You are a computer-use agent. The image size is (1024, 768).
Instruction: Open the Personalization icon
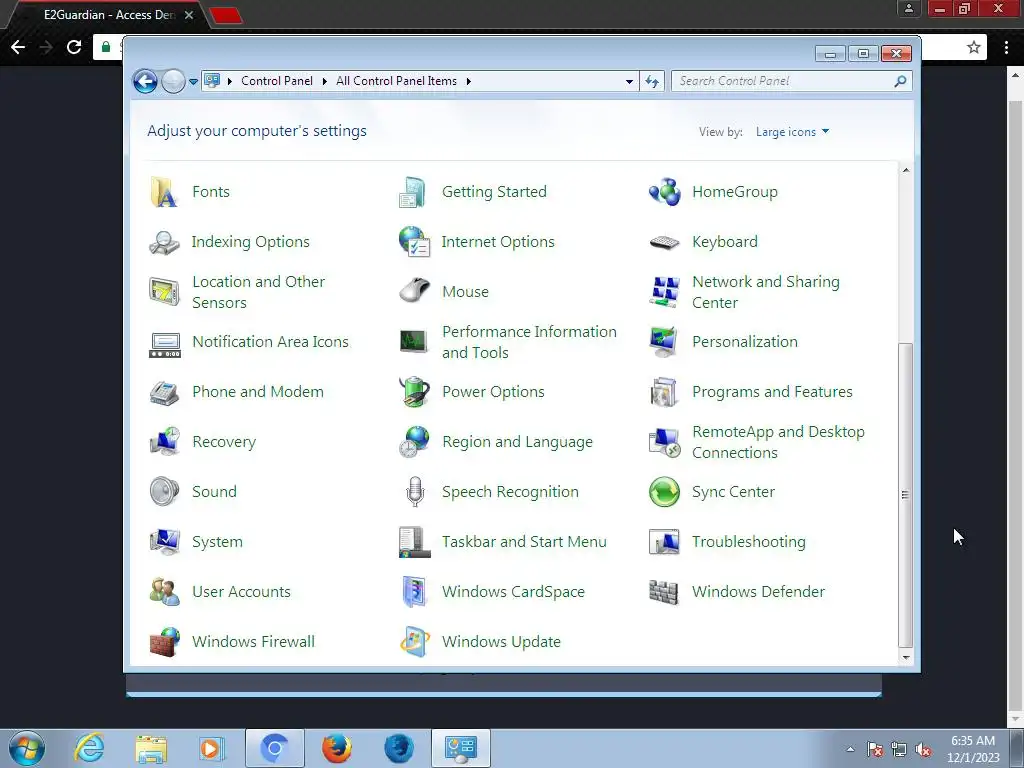click(664, 342)
